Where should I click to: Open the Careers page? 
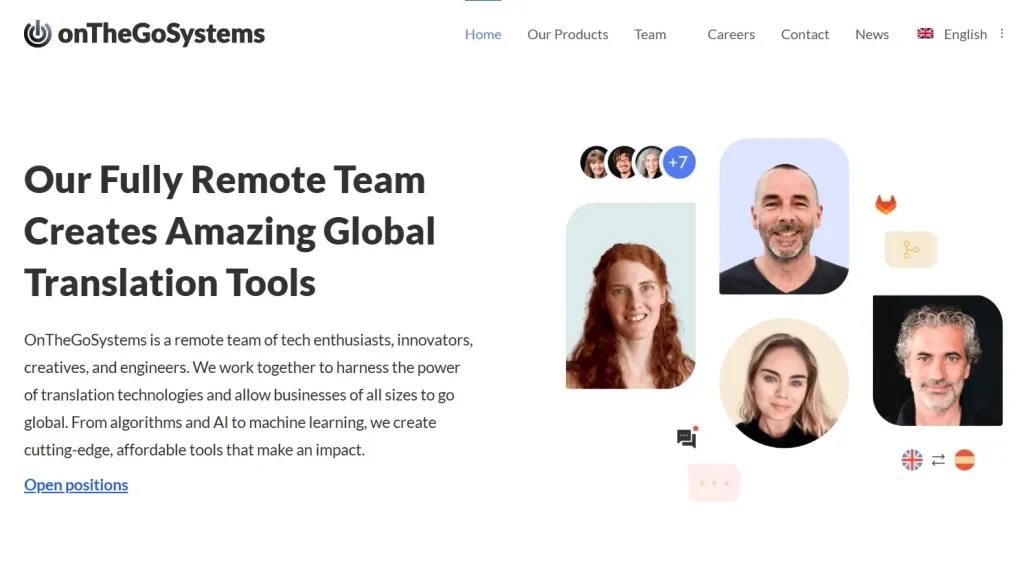pos(731,34)
